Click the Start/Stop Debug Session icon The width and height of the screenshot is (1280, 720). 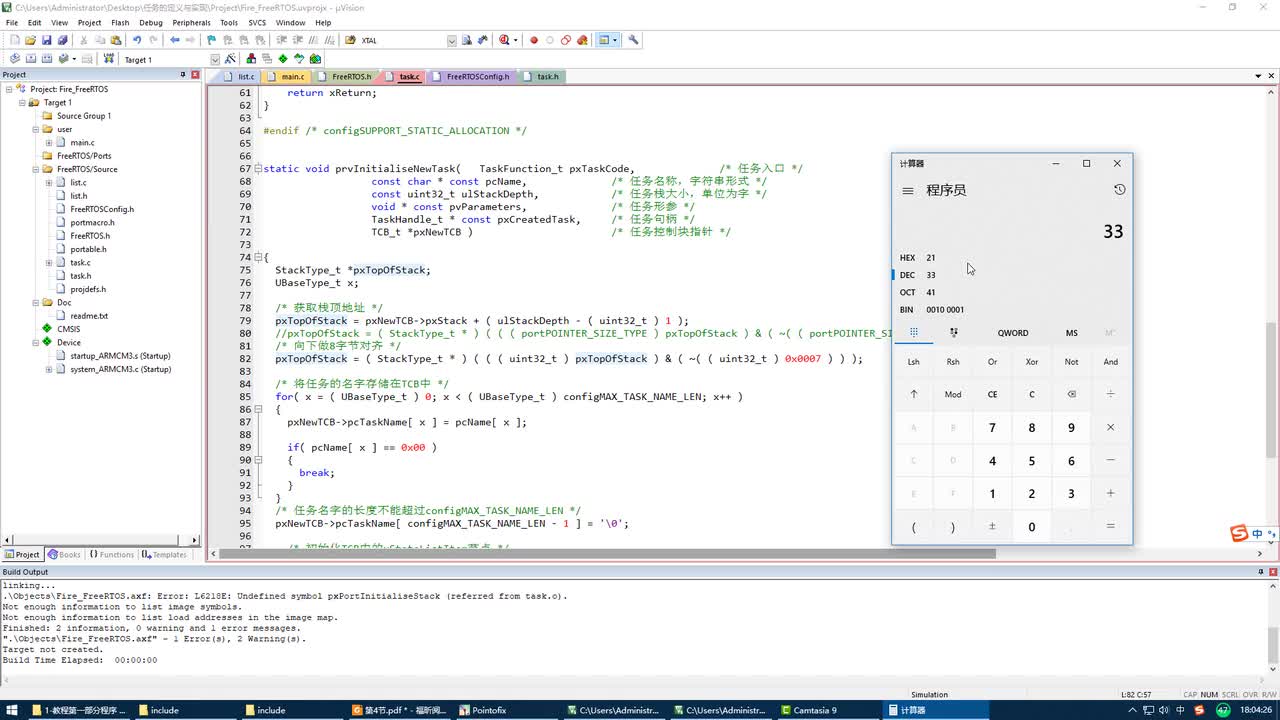[505, 40]
